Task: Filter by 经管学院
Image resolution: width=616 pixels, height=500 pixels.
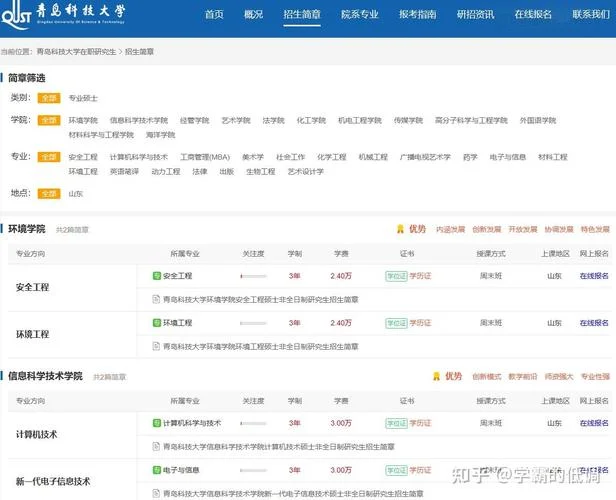Action: coord(194,120)
